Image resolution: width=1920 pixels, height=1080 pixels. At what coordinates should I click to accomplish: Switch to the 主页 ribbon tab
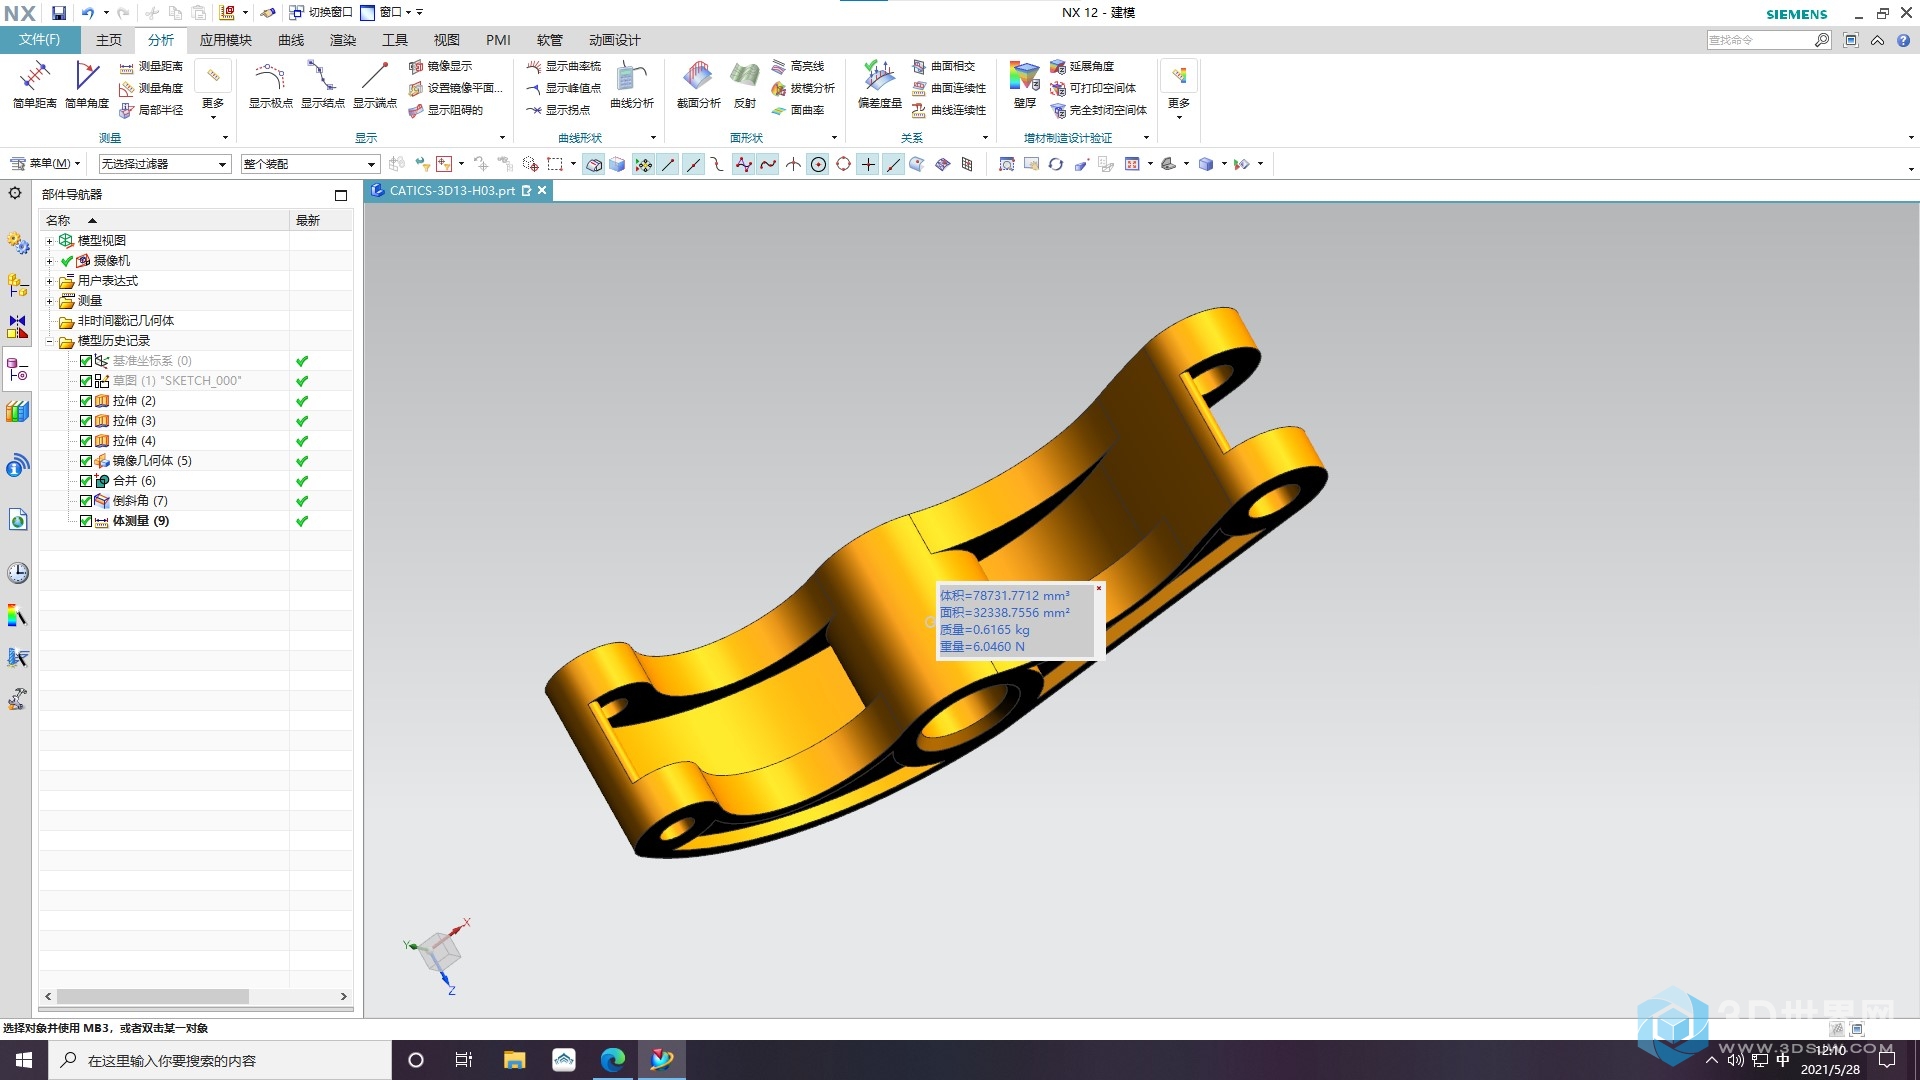pos(108,40)
